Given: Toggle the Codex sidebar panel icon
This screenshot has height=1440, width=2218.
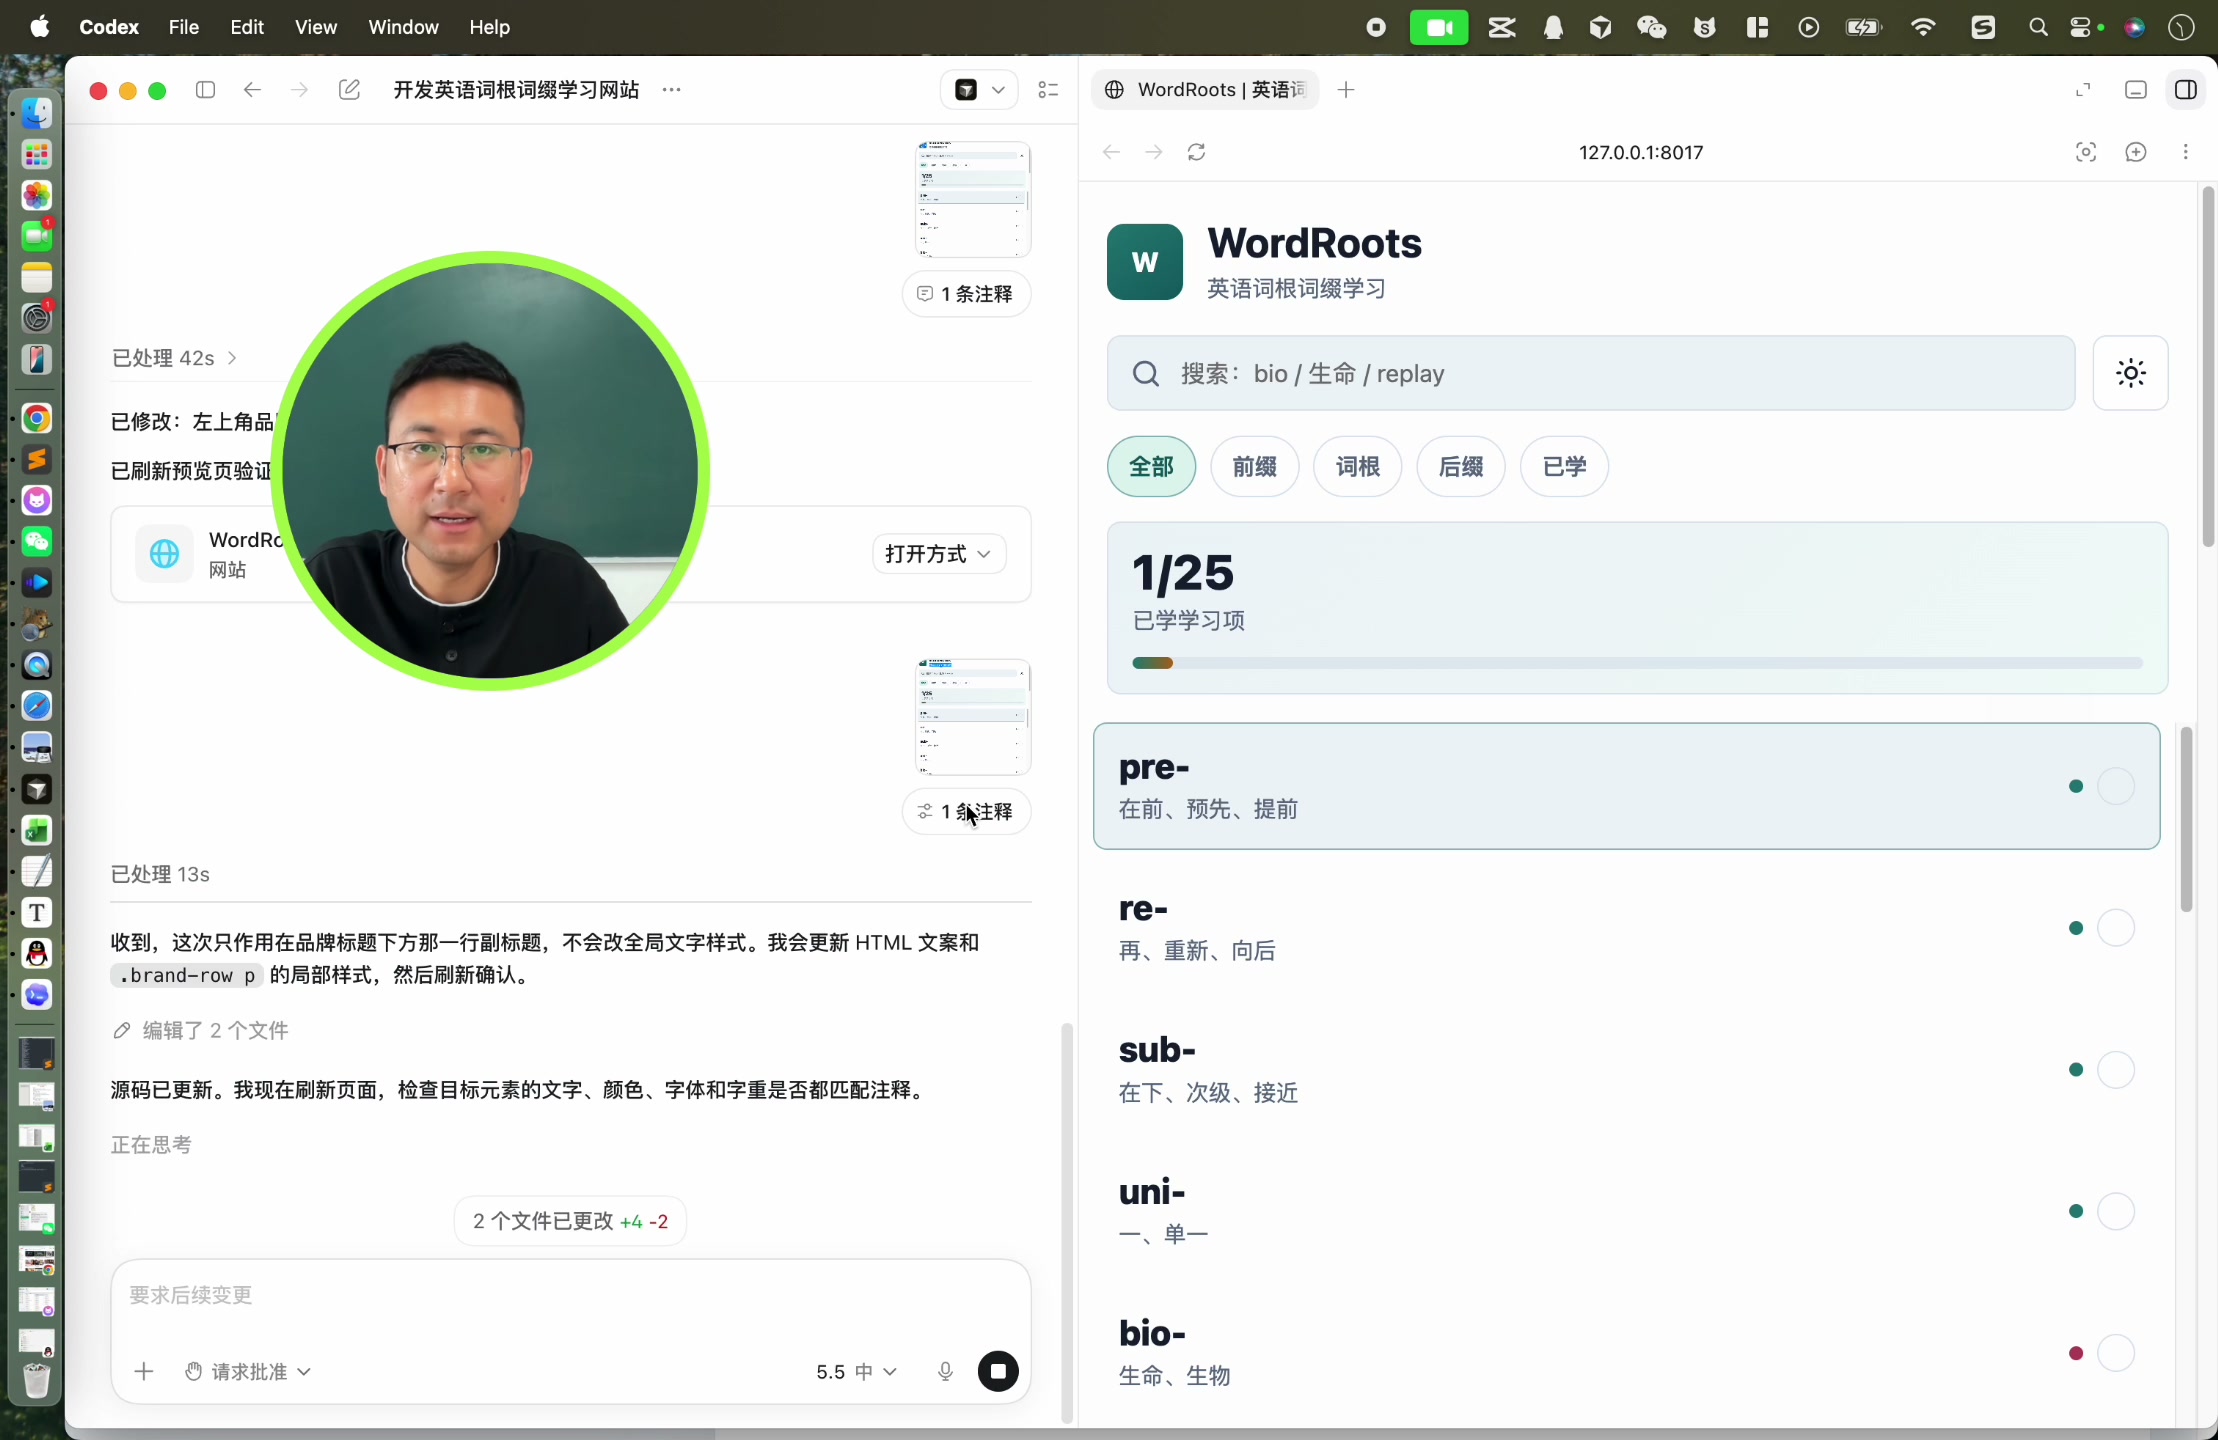Looking at the screenshot, I should [x=205, y=90].
